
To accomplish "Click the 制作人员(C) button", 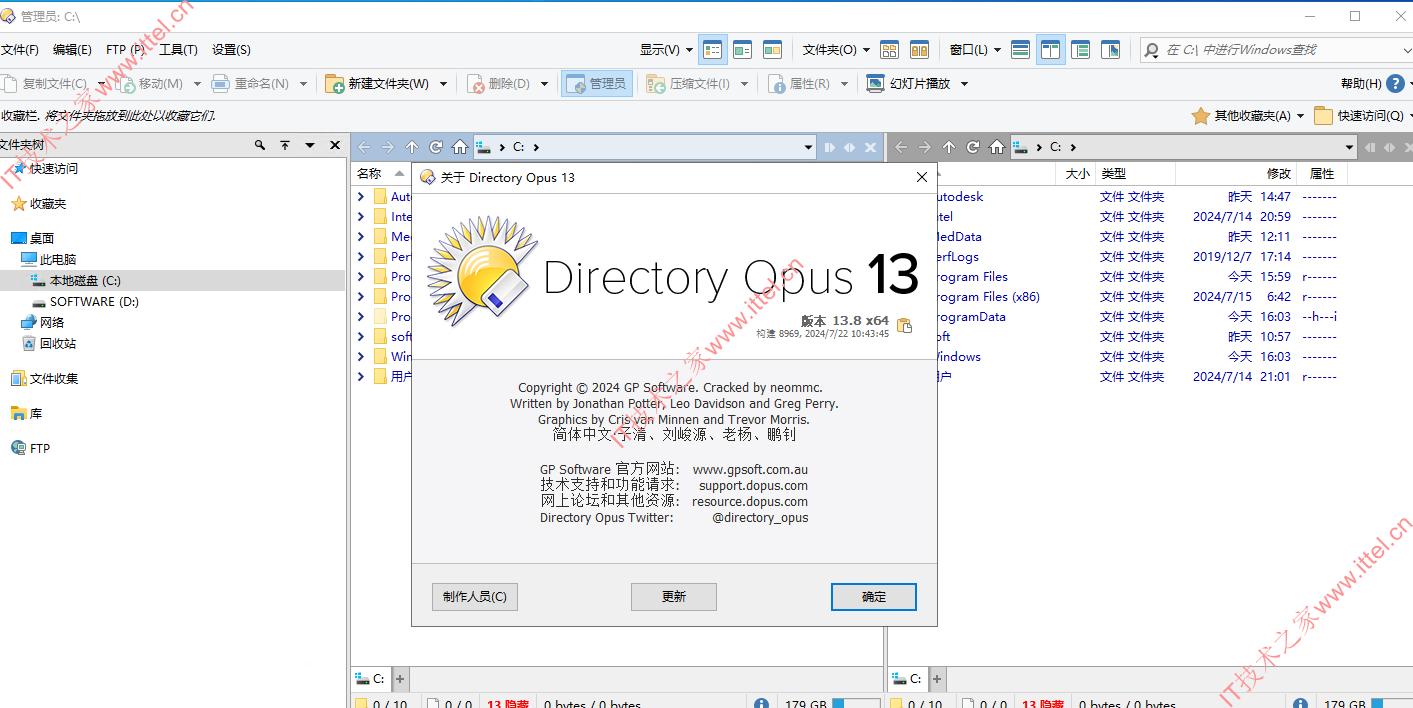I will coord(474,596).
